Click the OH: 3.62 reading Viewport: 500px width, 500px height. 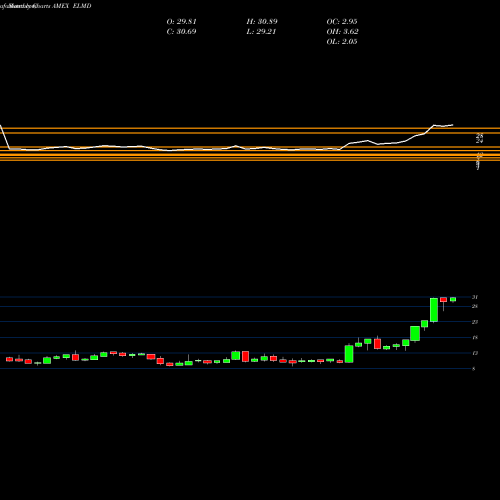pos(343,32)
